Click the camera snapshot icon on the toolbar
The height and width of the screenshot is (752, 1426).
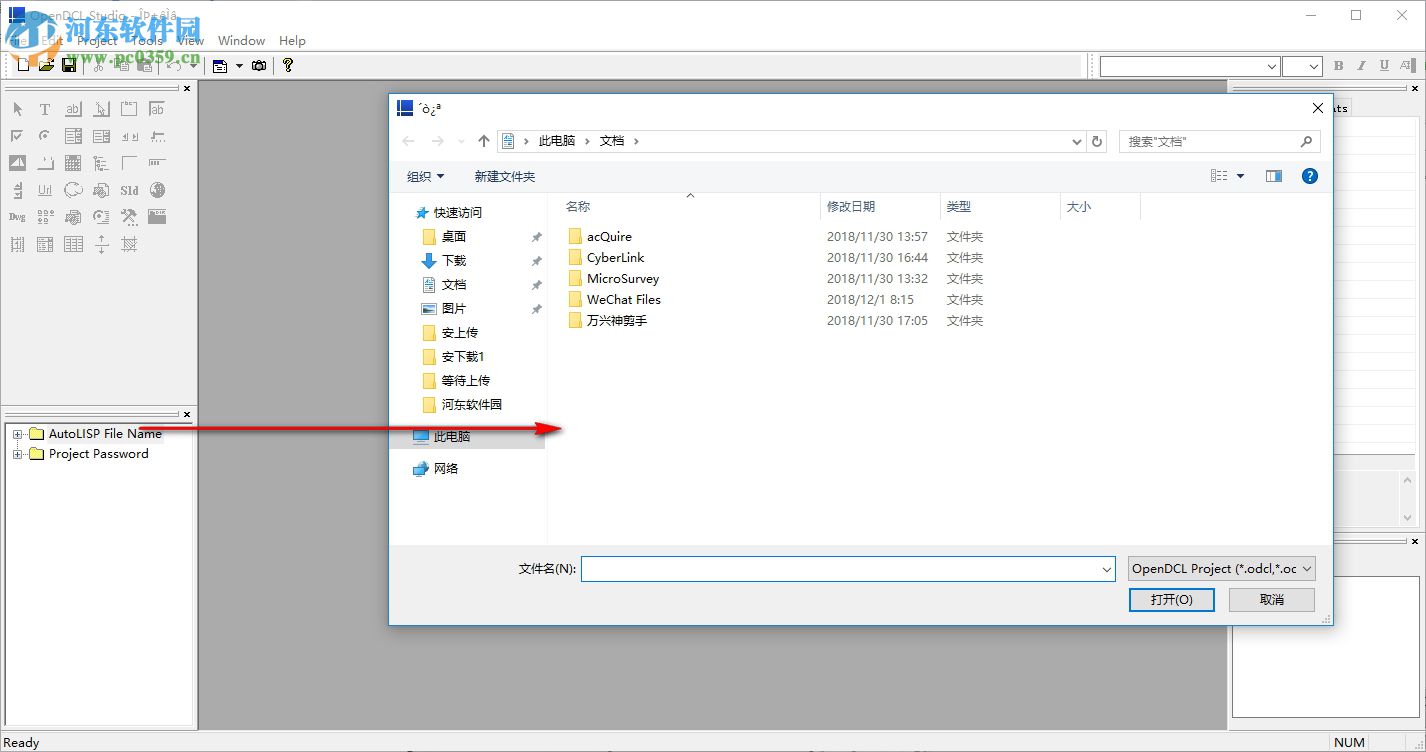[259, 65]
